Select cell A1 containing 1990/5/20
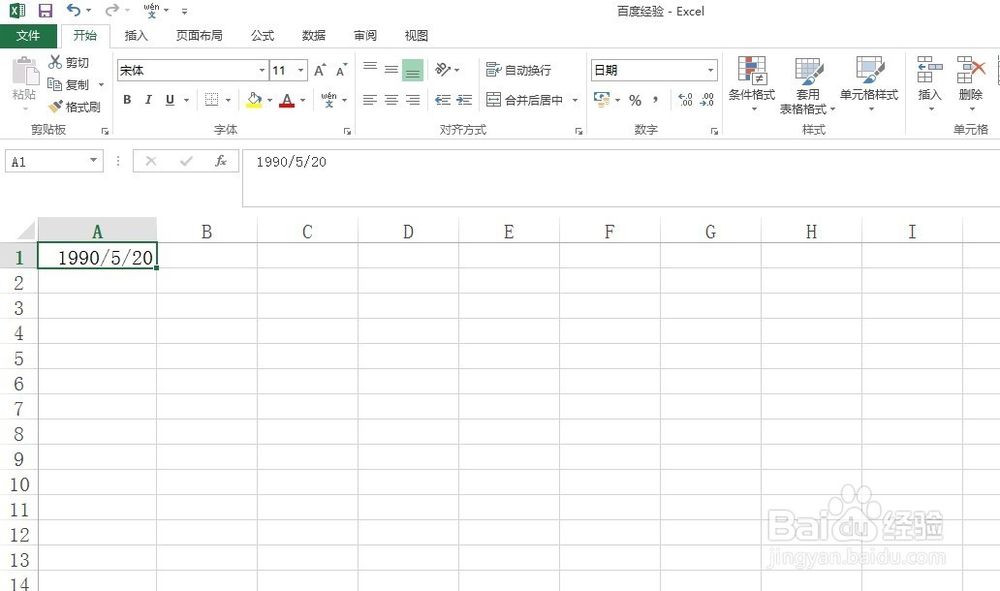Screen dimensions: 1000x591 [x=97, y=256]
